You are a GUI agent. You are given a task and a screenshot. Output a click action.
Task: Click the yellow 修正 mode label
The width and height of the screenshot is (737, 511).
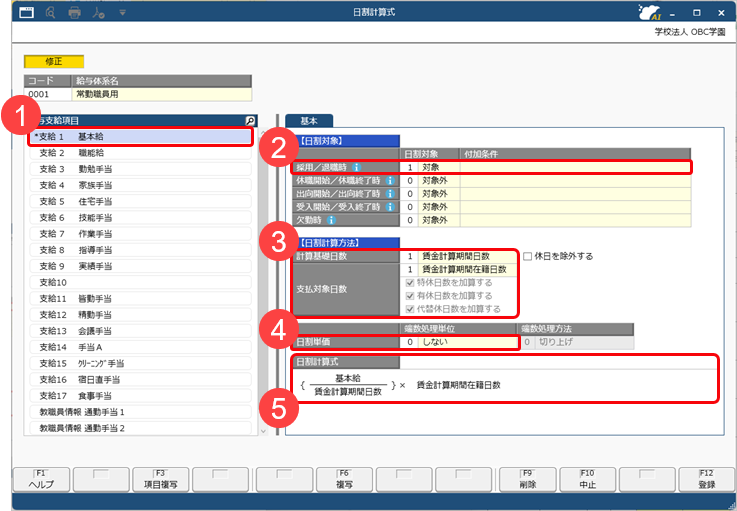tap(54, 62)
